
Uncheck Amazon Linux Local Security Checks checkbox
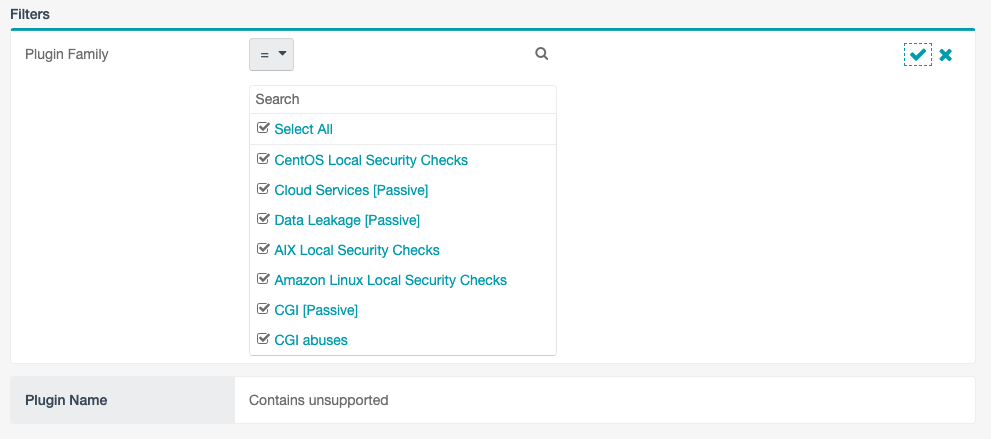pyautogui.click(x=263, y=280)
